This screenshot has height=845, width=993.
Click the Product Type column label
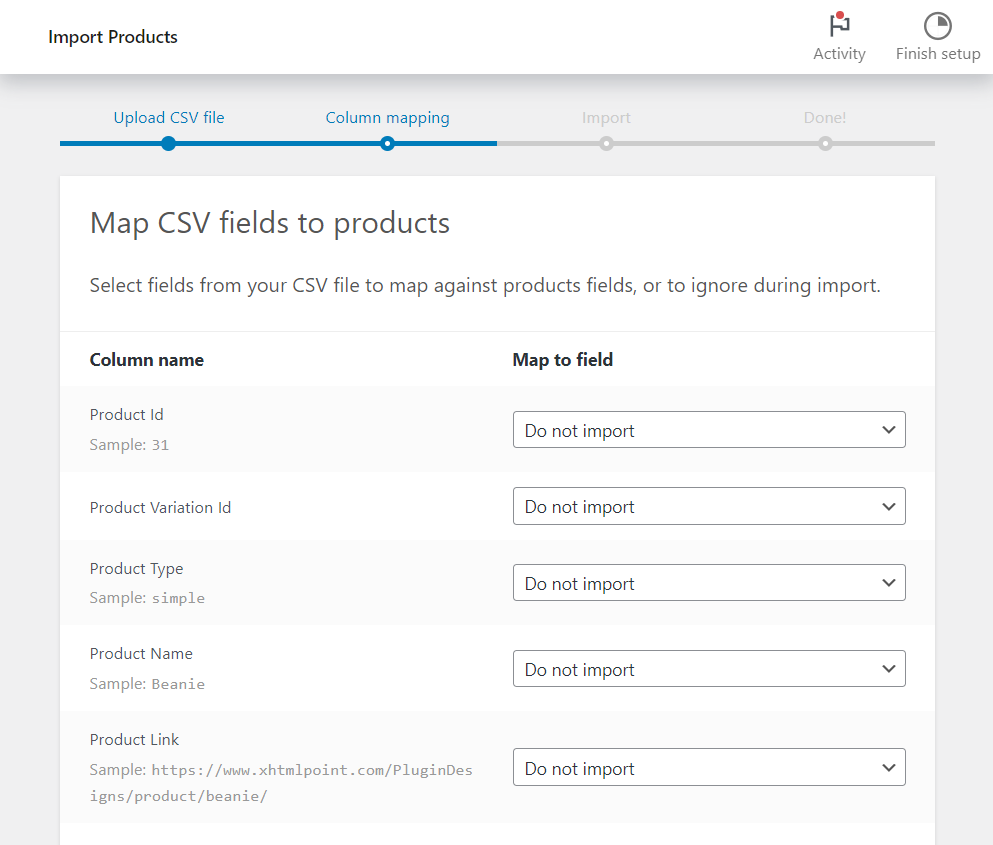136,569
